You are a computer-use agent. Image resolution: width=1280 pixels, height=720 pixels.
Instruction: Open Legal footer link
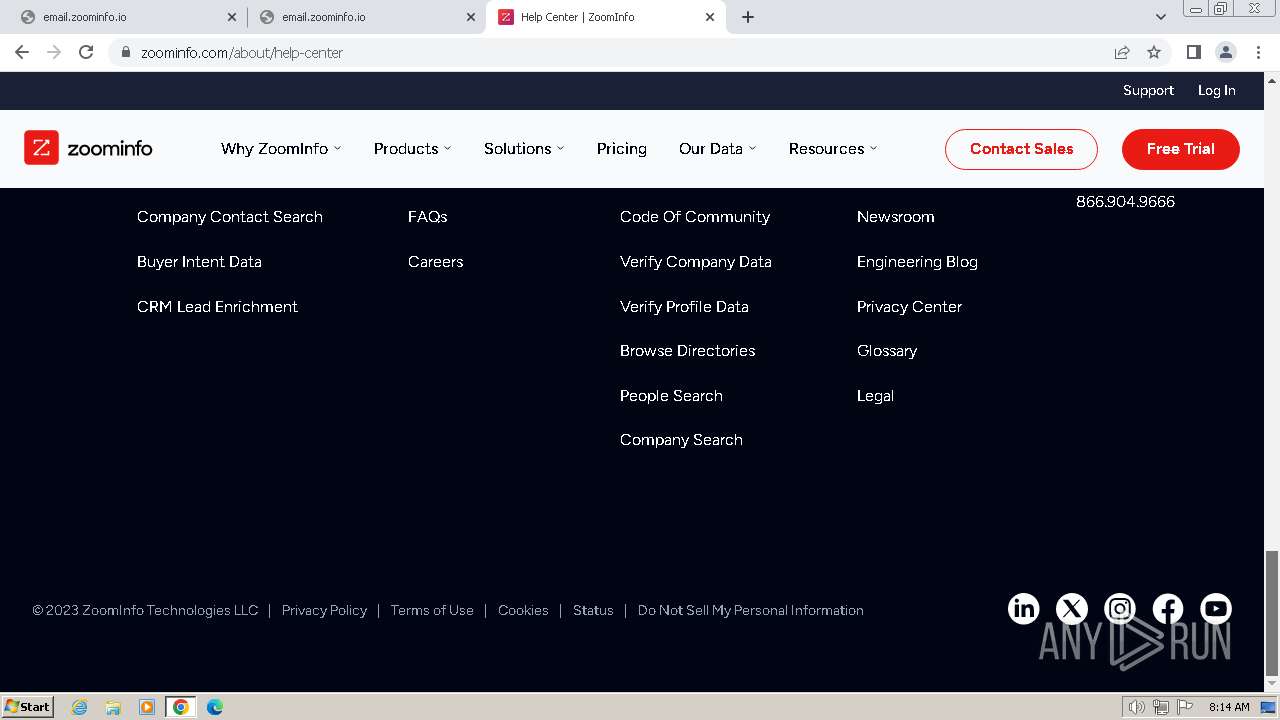coord(875,396)
